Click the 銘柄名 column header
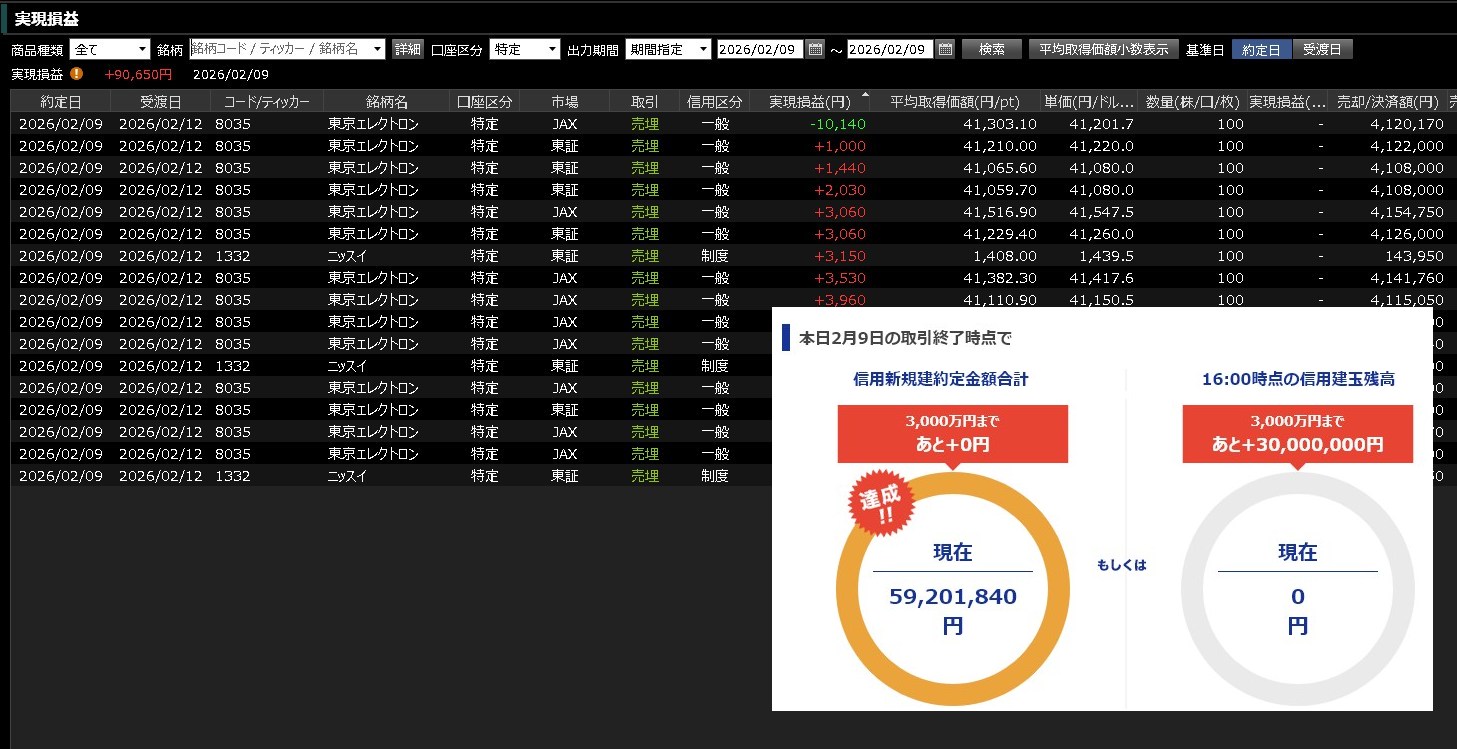Viewport: 1457px width, 749px height. [x=386, y=102]
